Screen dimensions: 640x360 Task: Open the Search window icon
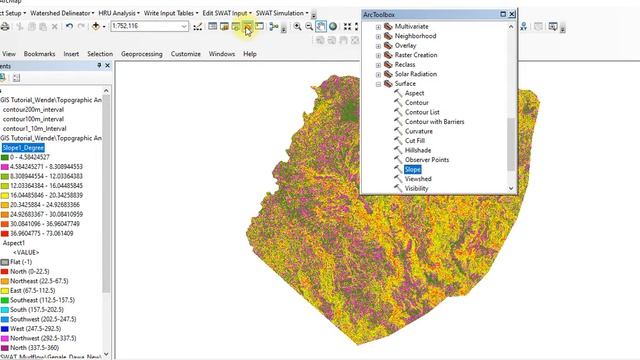[236, 27]
